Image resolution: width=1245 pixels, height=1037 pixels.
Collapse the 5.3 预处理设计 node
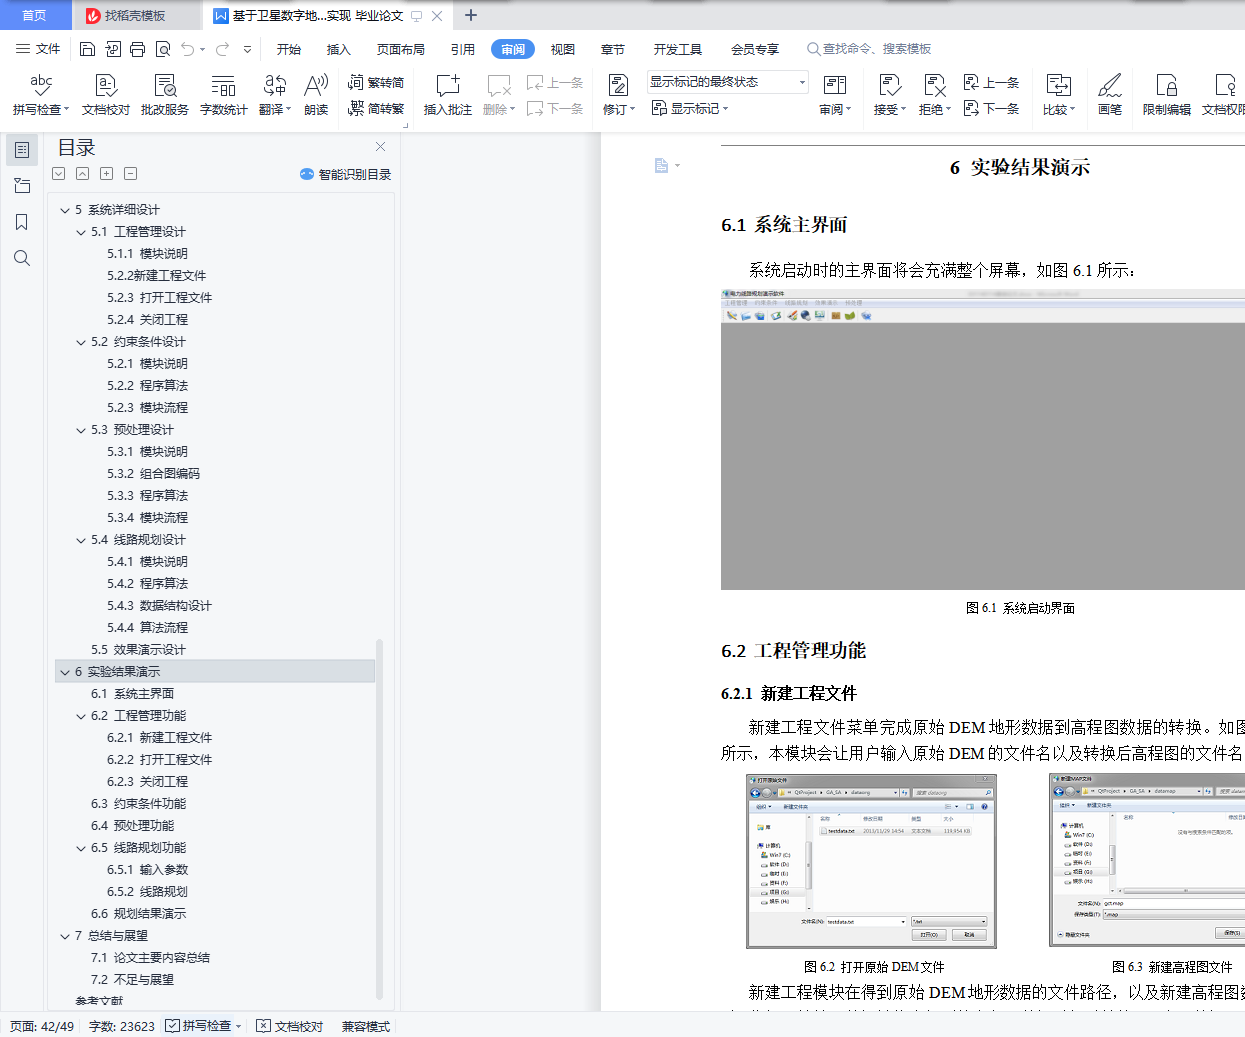(81, 430)
